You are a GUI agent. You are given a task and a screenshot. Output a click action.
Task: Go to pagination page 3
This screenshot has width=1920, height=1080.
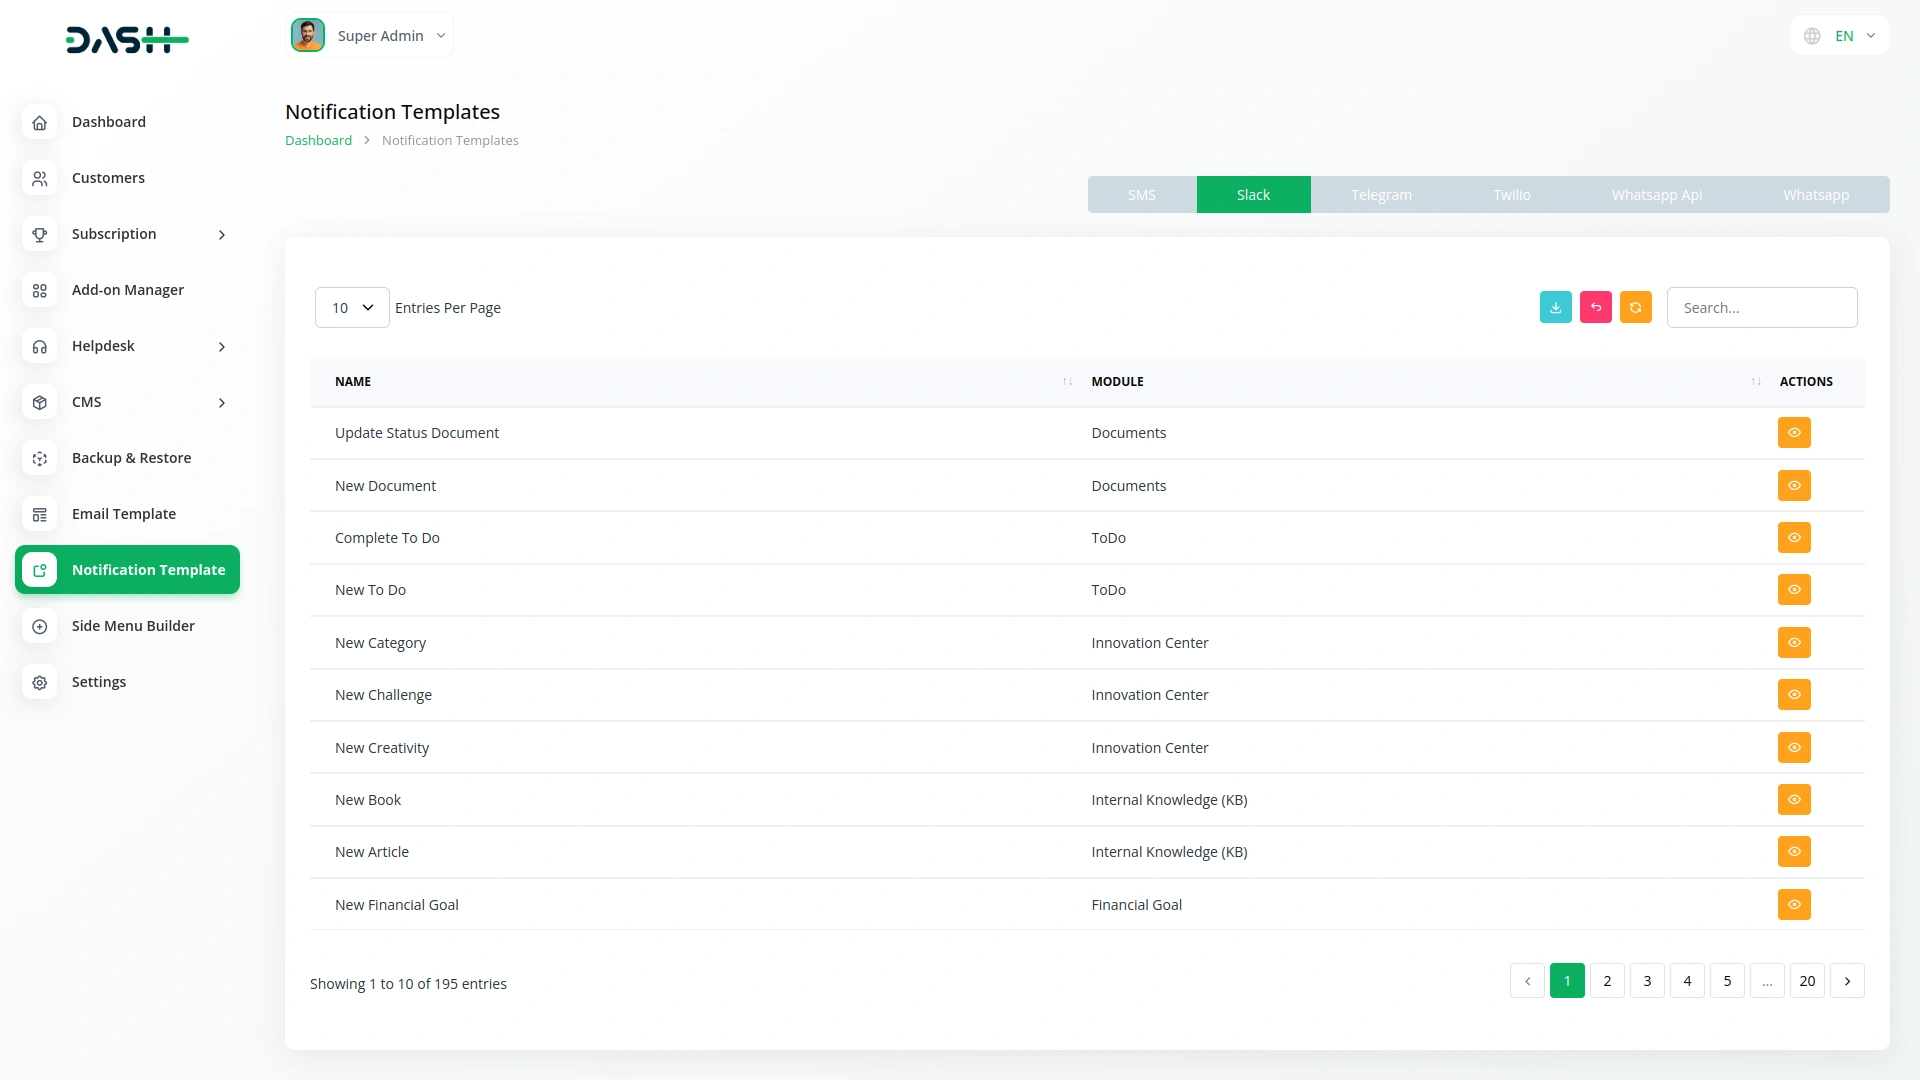pyautogui.click(x=1647, y=981)
